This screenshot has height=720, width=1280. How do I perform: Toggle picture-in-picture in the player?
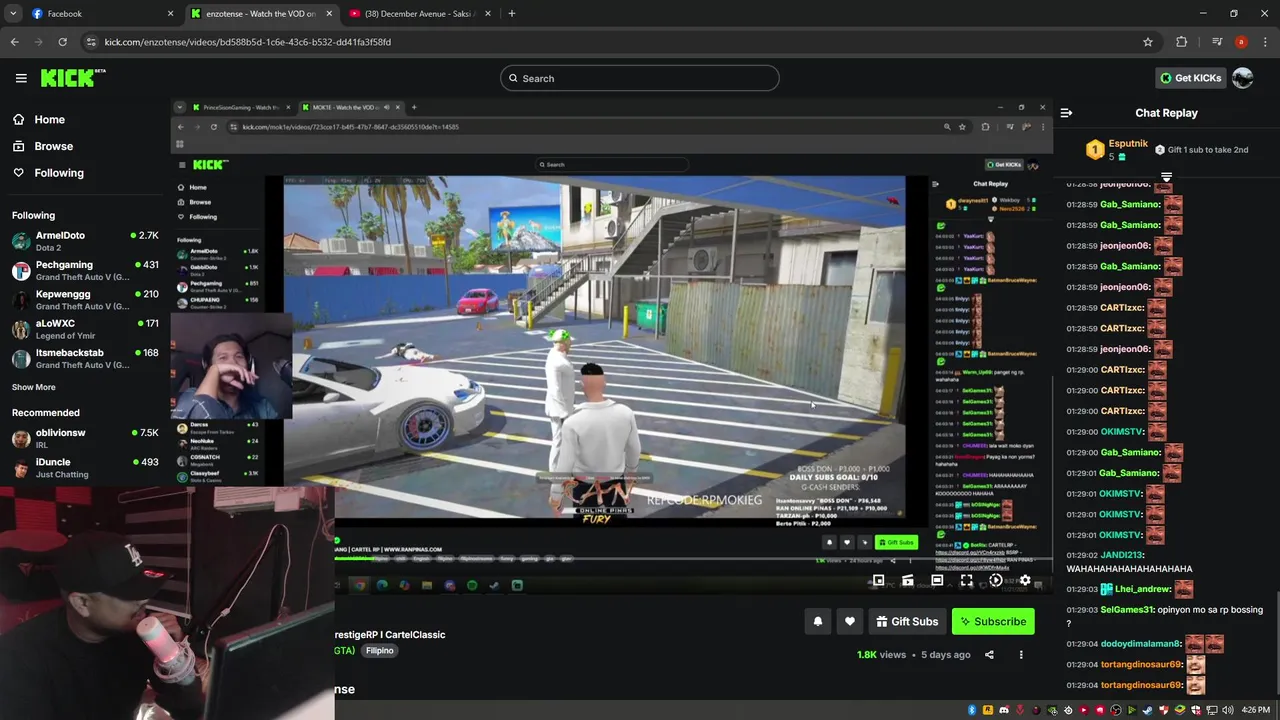click(x=878, y=580)
